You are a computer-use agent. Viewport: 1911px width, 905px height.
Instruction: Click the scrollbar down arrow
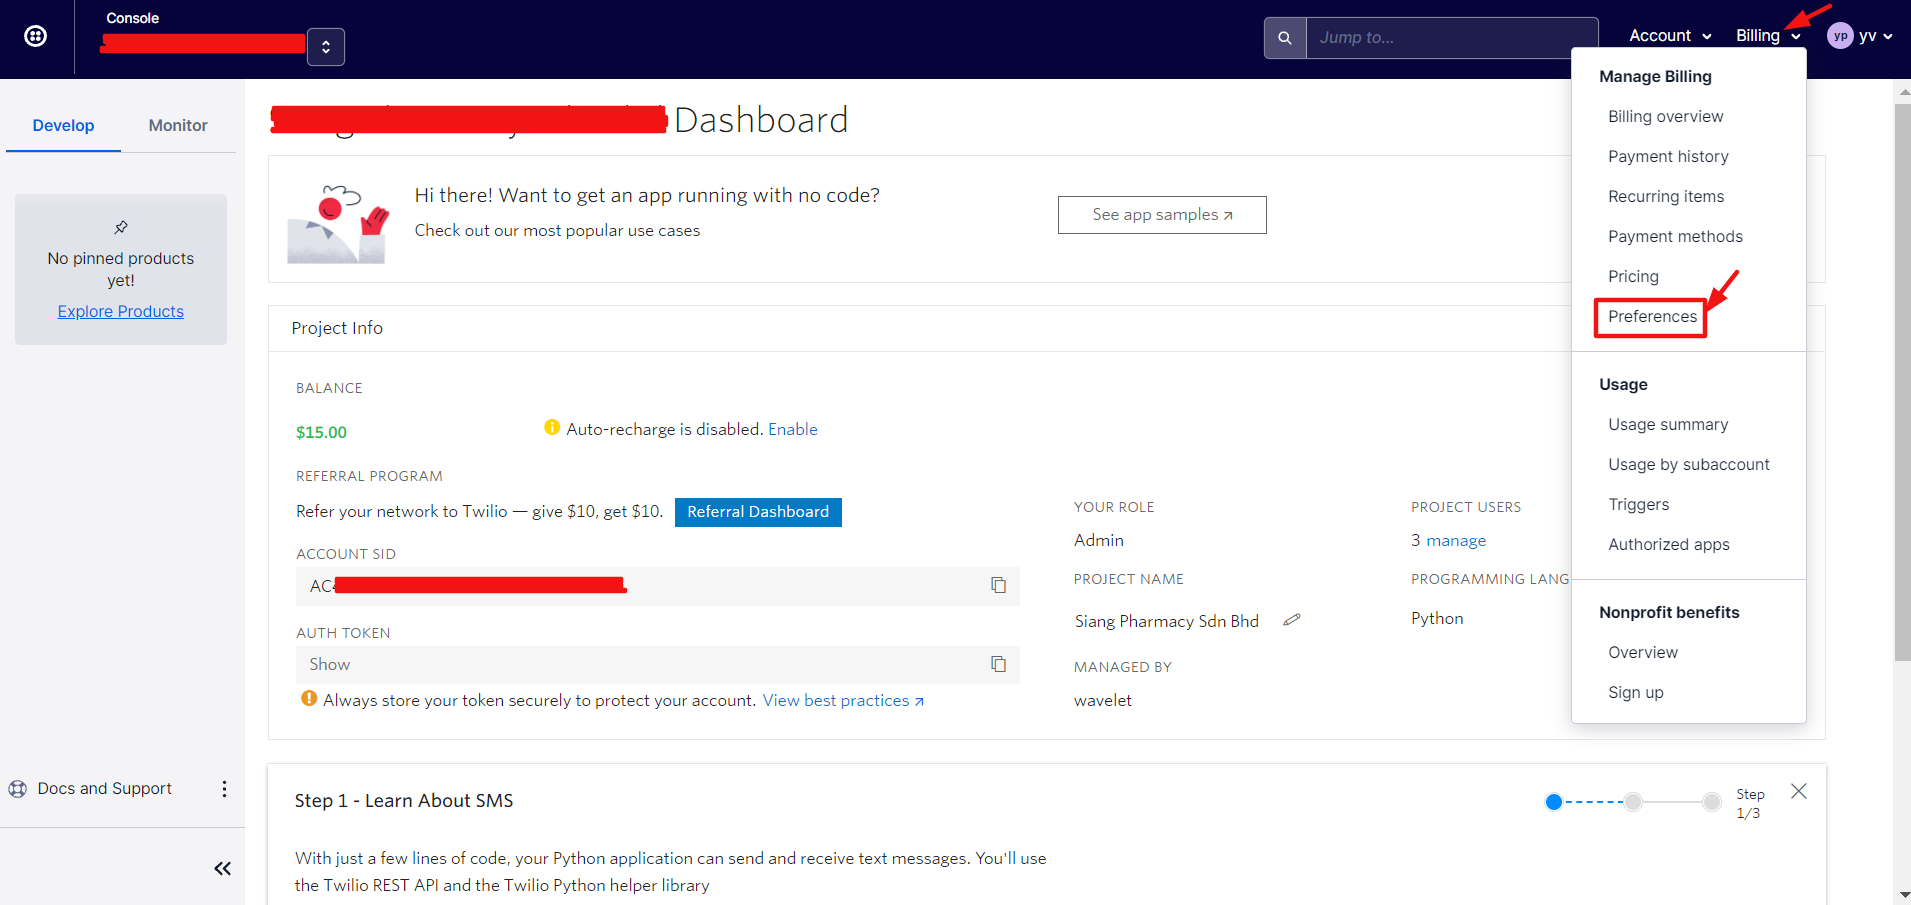click(x=1902, y=895)
